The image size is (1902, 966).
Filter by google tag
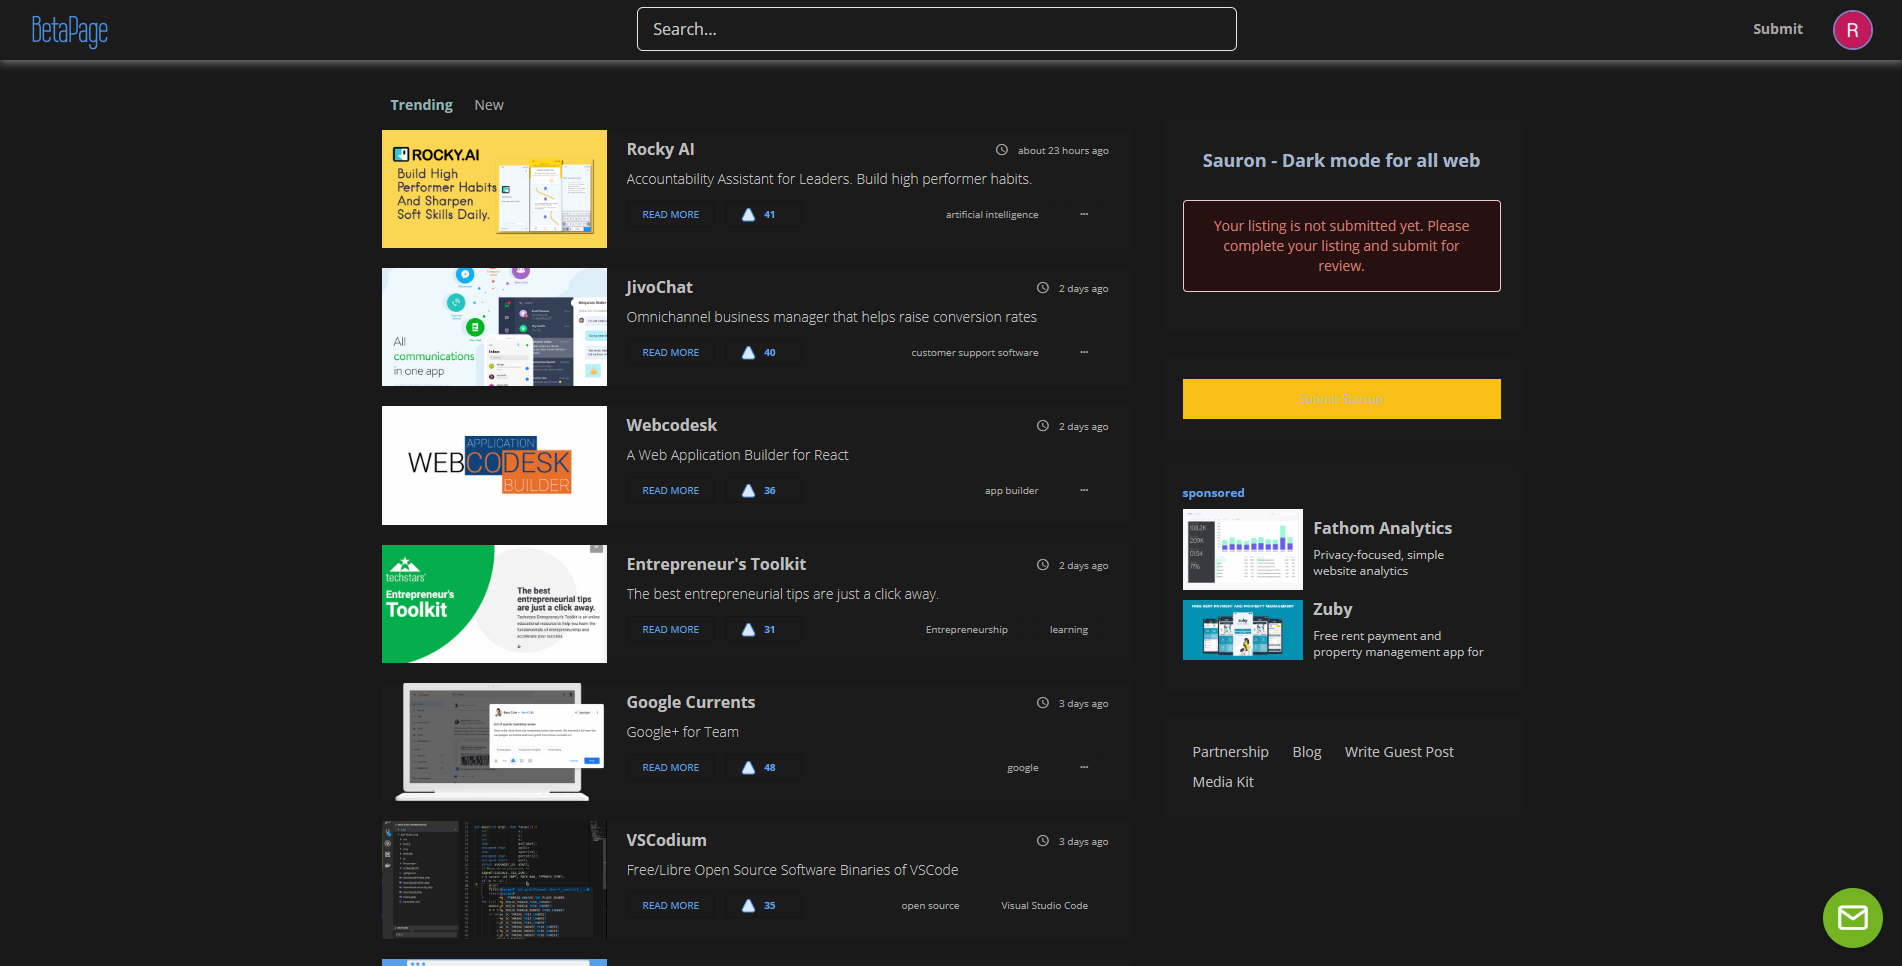[x=1022, y=768]
